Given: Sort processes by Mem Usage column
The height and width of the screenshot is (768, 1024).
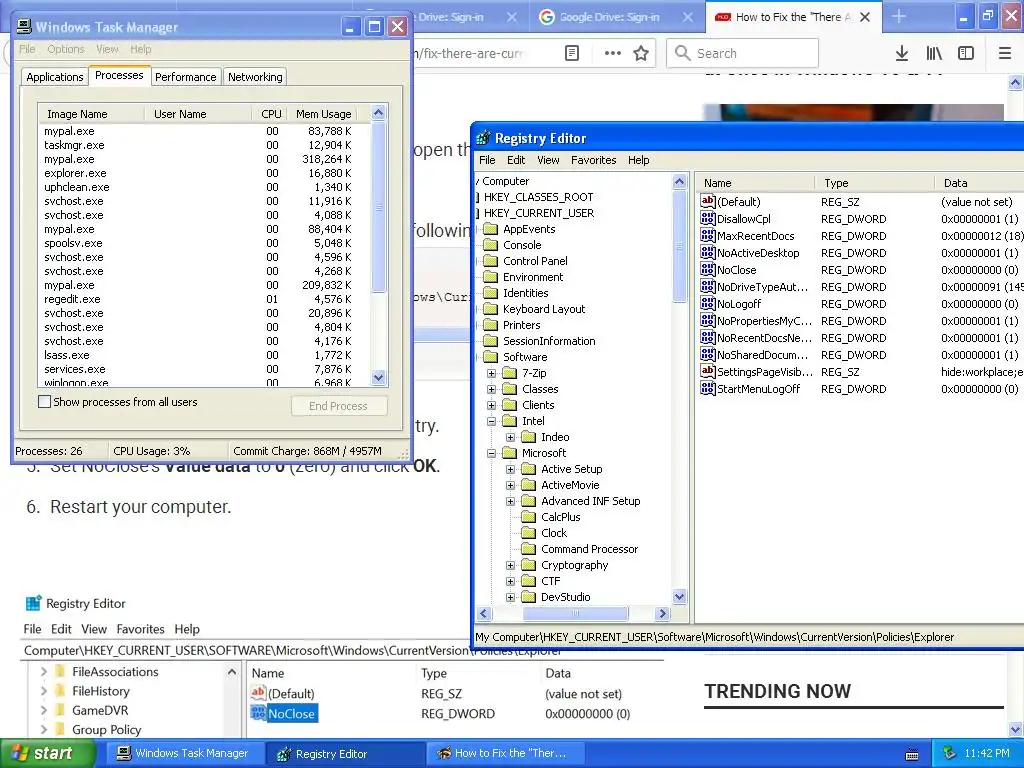Looking at the screenshot, I should click(x=323, y=114).
